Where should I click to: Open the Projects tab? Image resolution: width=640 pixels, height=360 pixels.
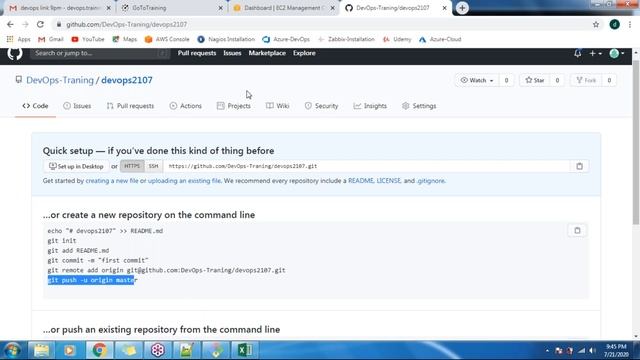click(234, 106)
